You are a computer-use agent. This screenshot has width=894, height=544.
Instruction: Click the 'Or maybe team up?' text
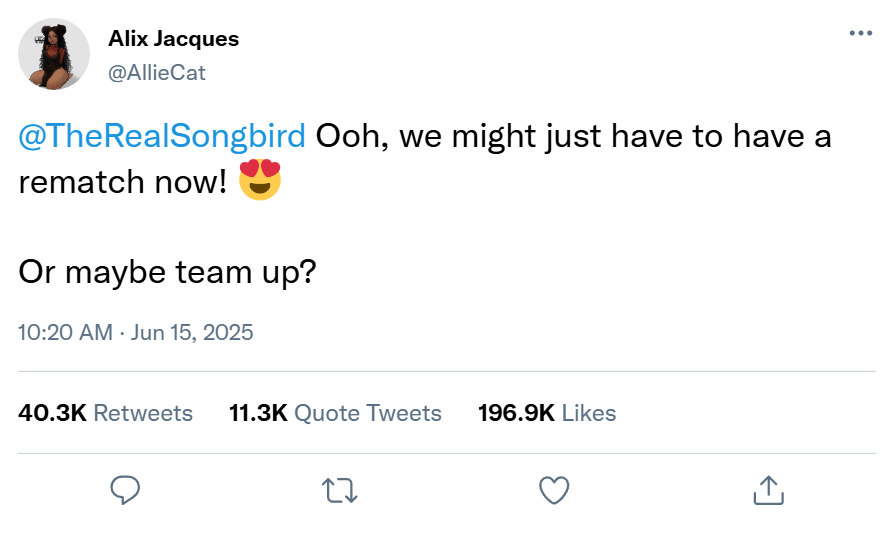pyautogui.click(x=167, y=272)
